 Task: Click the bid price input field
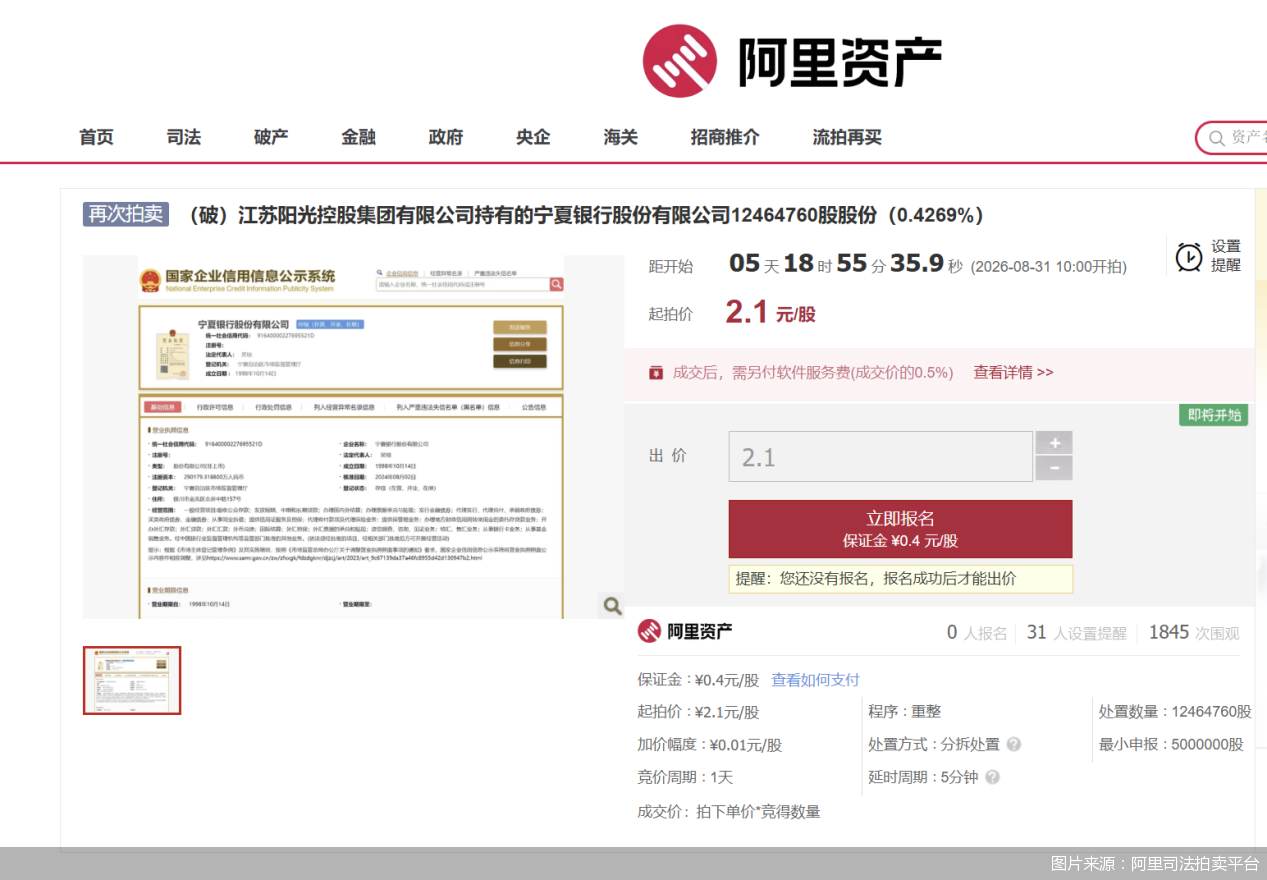880,457
